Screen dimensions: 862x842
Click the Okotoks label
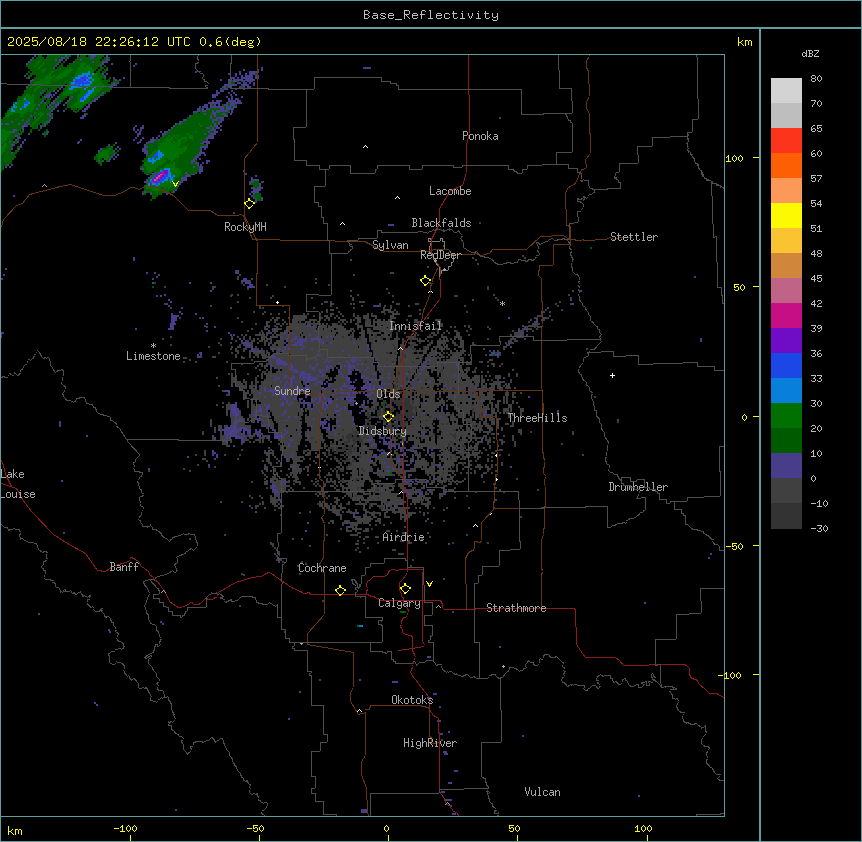coord(412,700)
